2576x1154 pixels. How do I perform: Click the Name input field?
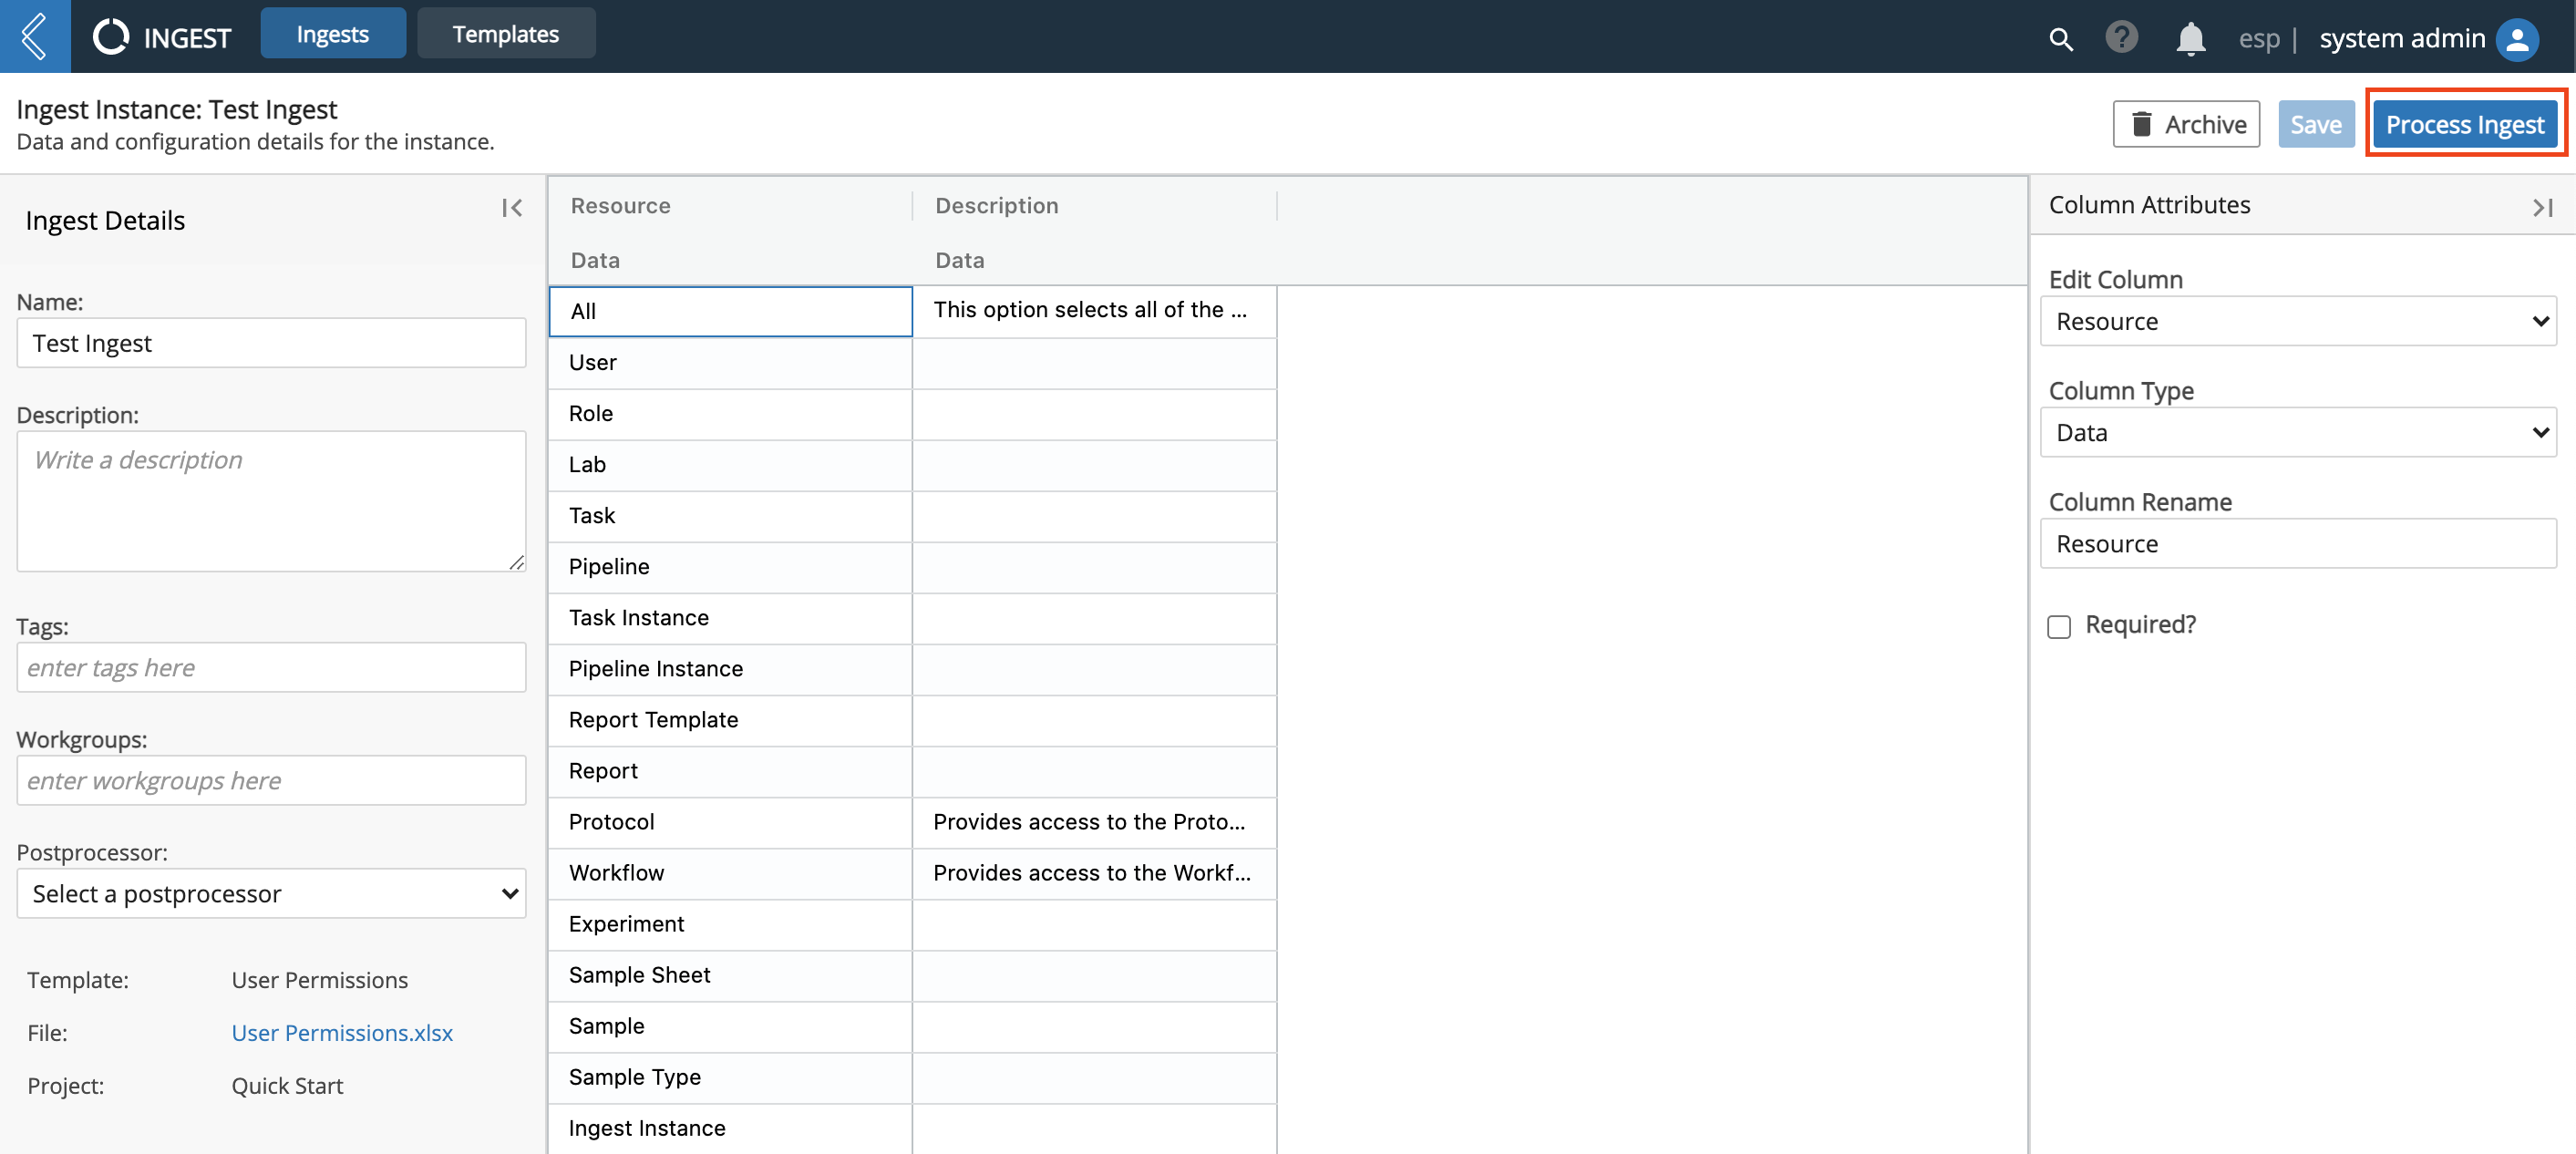268,342
